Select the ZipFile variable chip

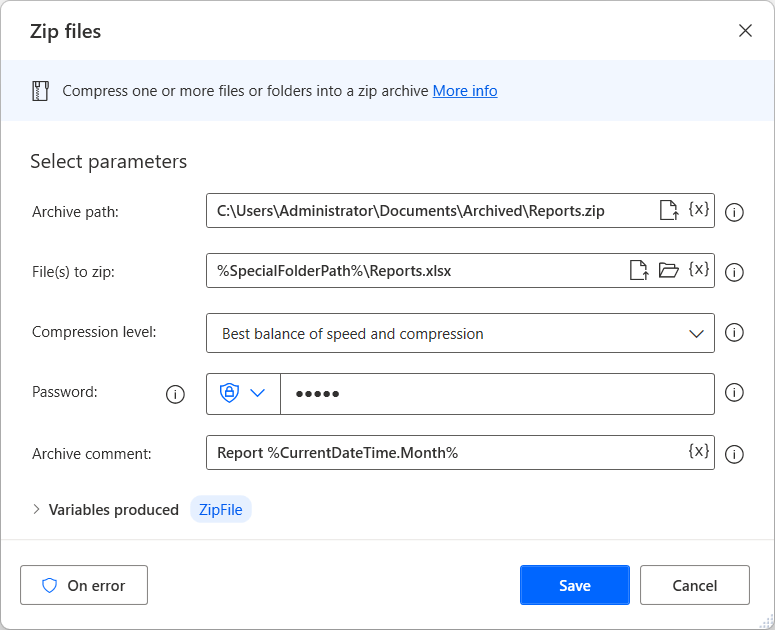pyautogui.click(x=221, y=509)
